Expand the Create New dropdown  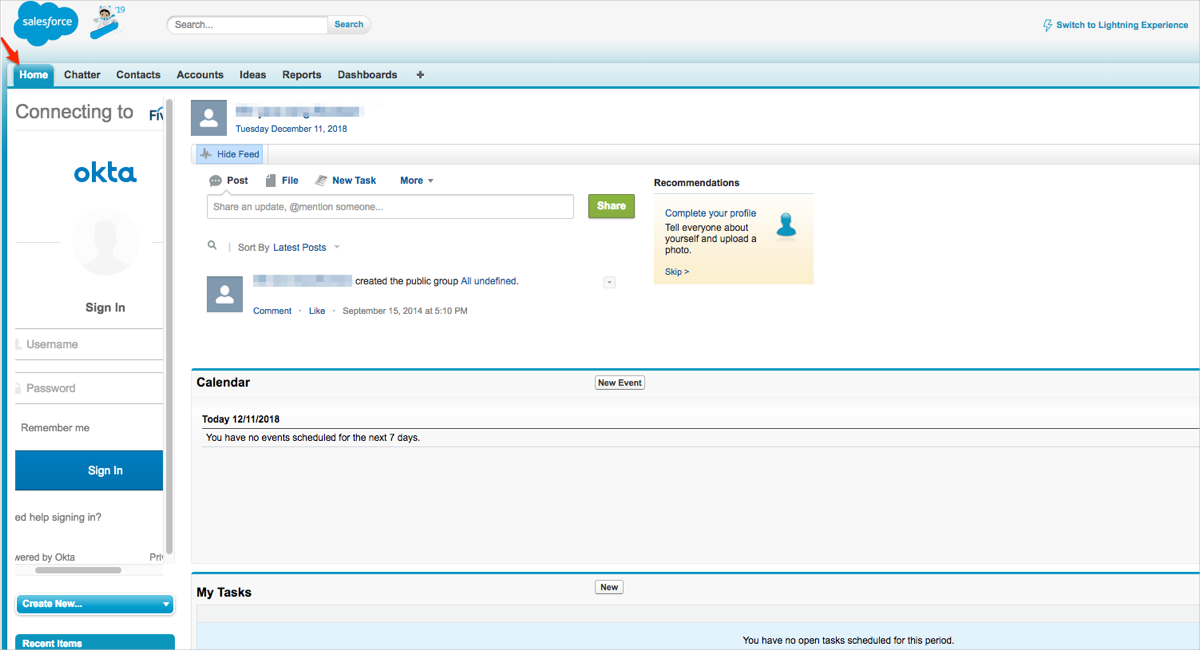coord(95,604)
